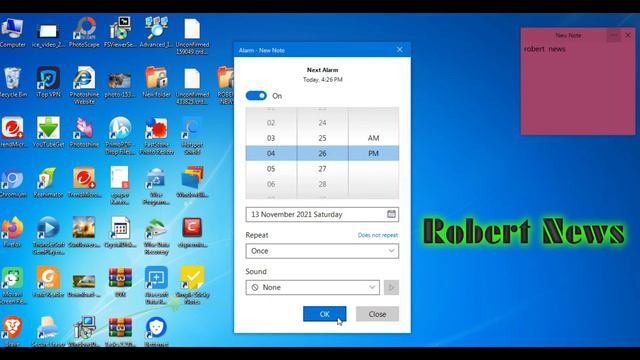Open the calendar picker icon in date field
The image size is (640, 360).
coord(391,214)
